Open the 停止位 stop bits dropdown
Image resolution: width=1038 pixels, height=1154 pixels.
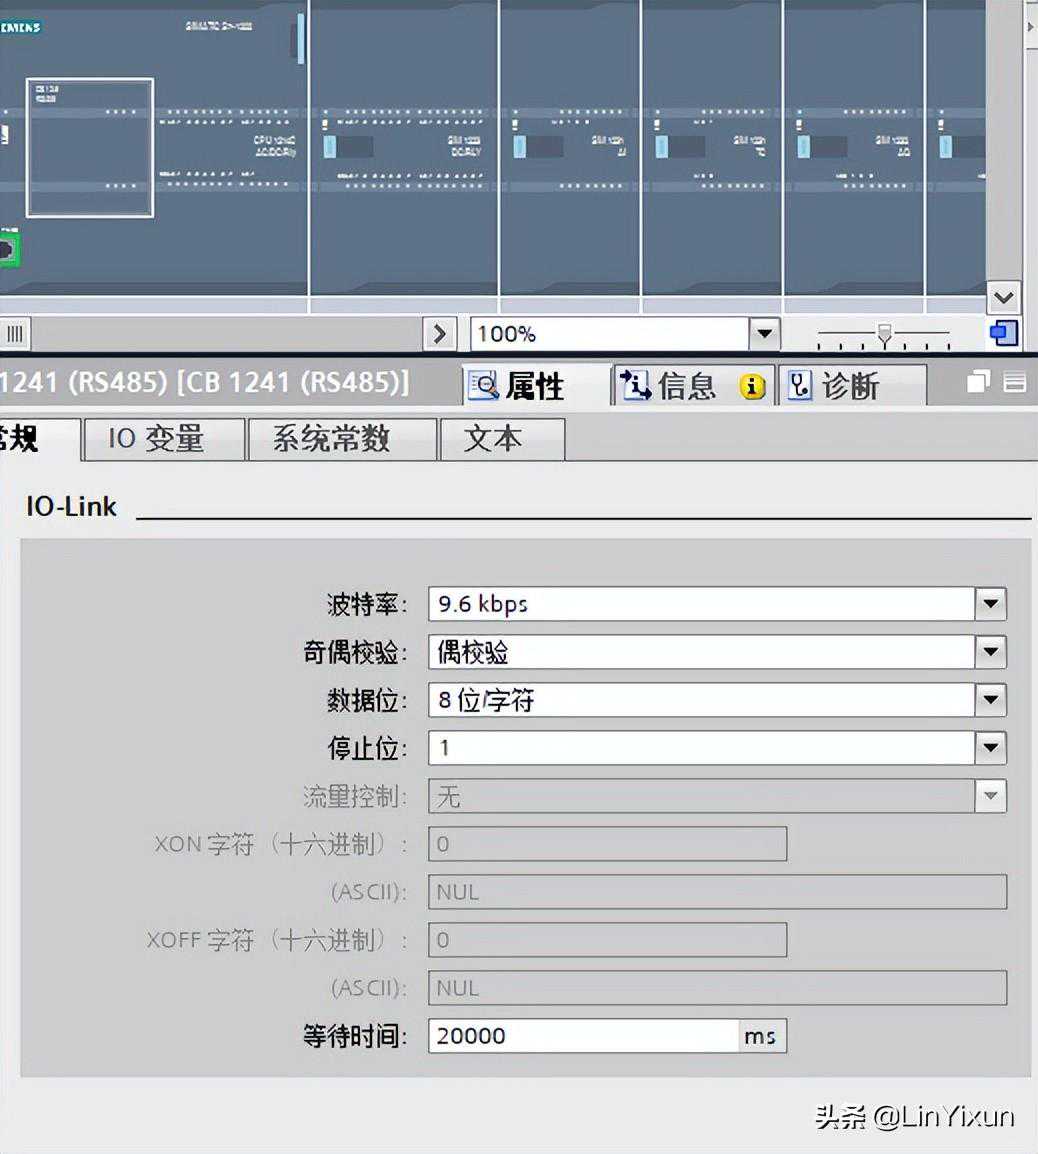pyautogui.click(x=990, y=748)
